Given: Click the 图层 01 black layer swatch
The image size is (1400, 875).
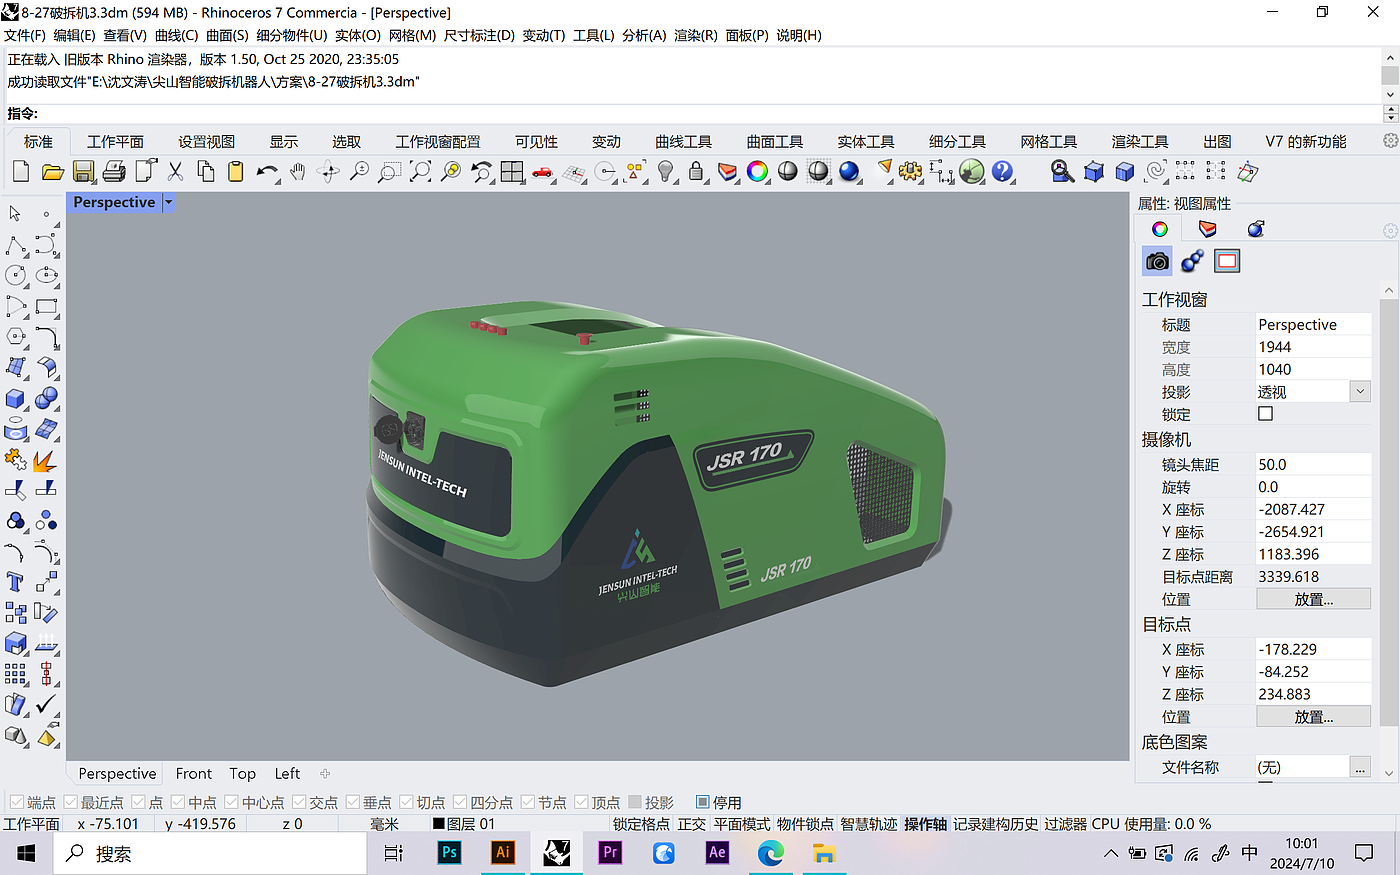Looking at the screenshot, I should click(438, 824).
